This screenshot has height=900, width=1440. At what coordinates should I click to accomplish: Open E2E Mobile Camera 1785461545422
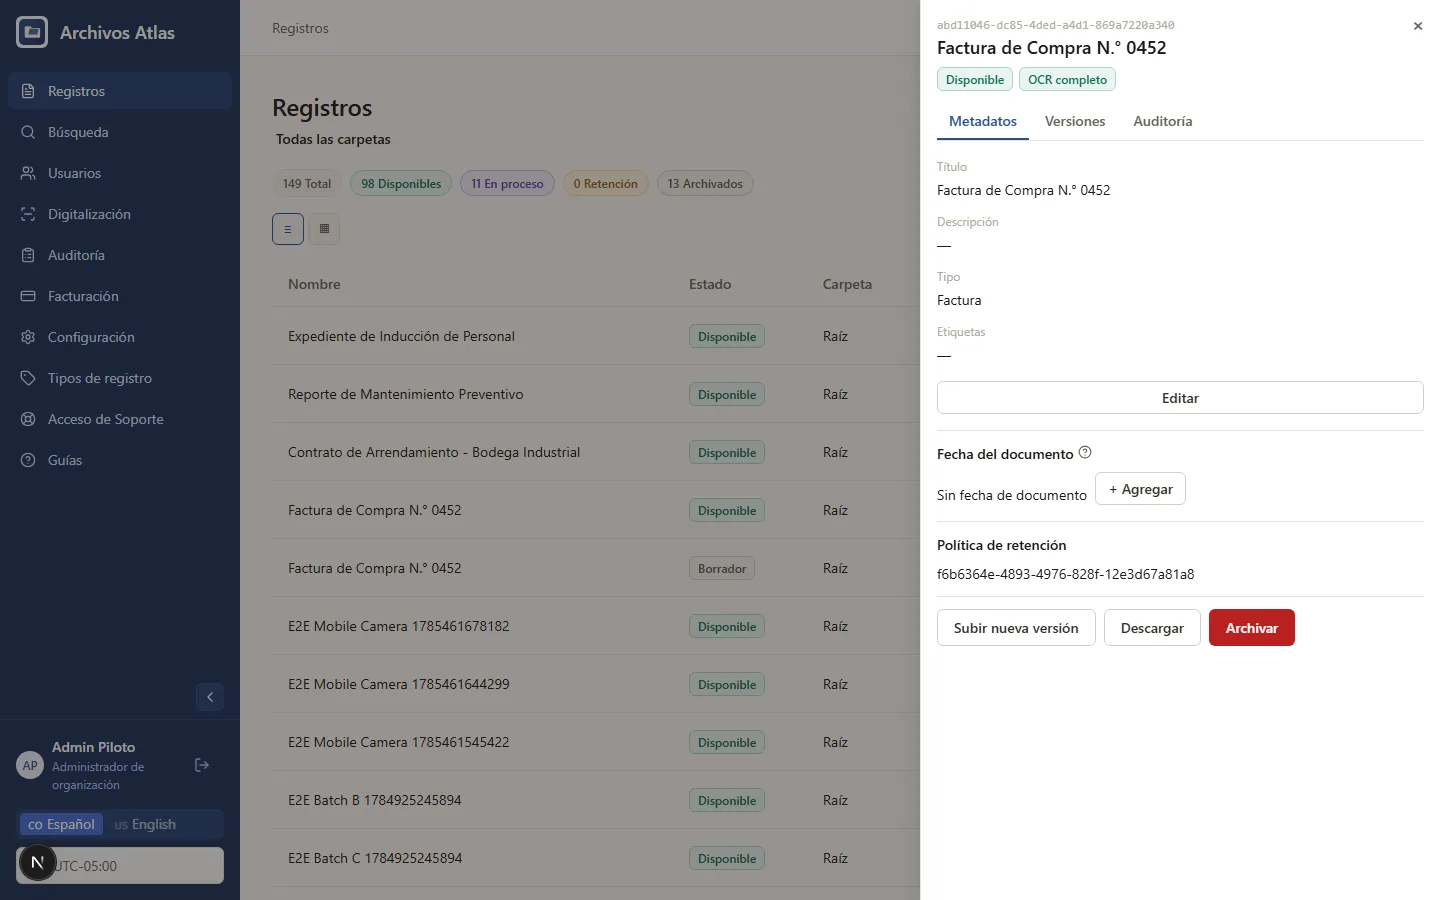pyautogui.click(x=596, y=742)
